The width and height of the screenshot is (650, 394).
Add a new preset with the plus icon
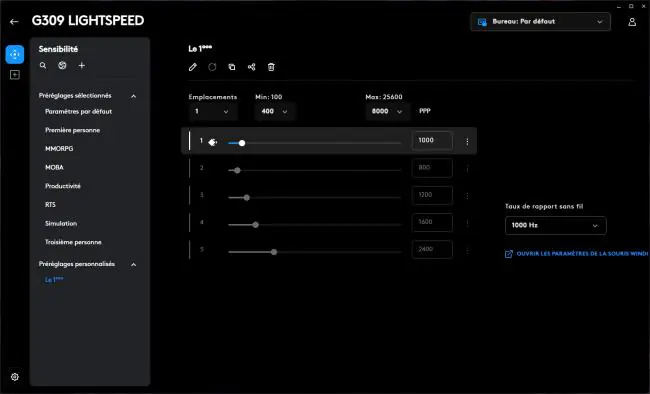[82, 65]
